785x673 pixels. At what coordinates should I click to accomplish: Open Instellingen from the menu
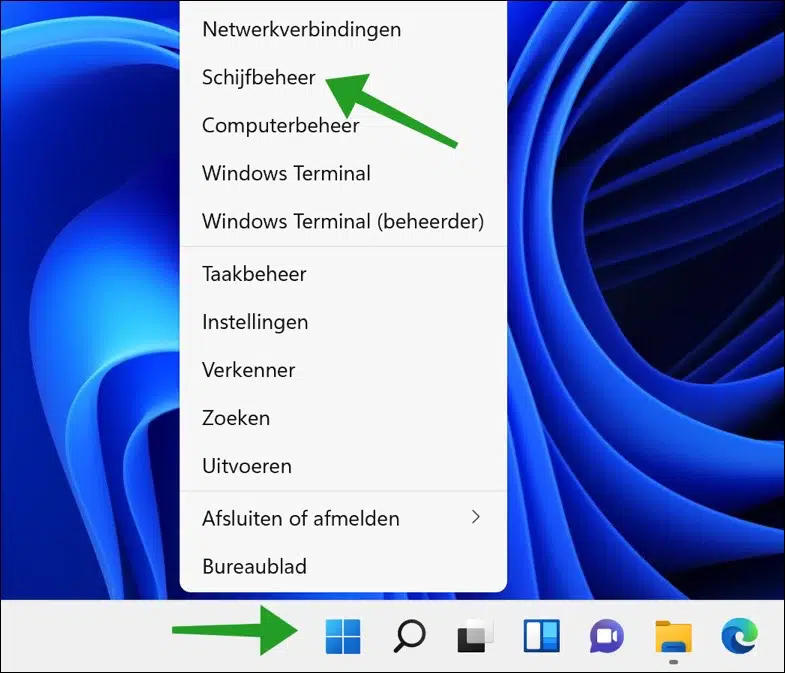click(x=343, y=322)
